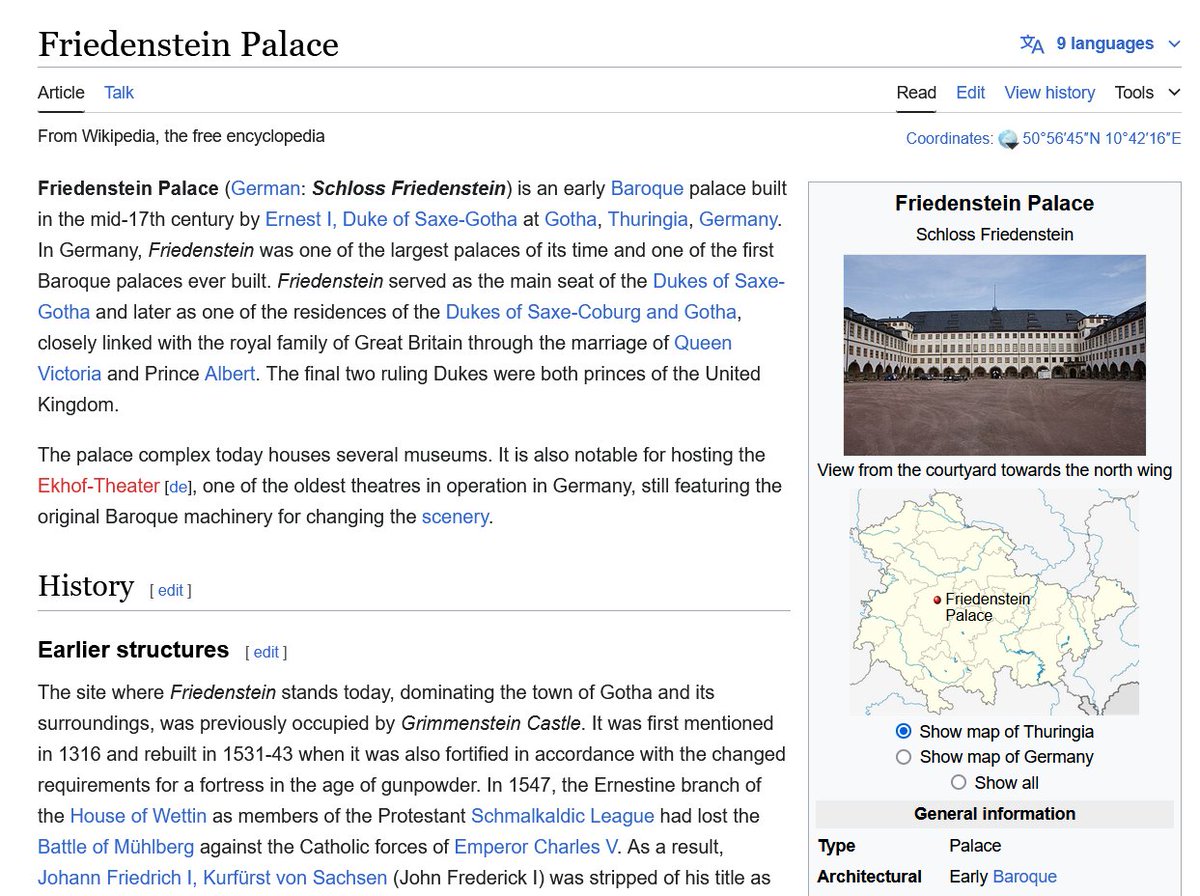Image resolution: width=1200 pixels, height=896 pixels.
Task: Edit the Earlier structures section
Action: click(266, 652)
